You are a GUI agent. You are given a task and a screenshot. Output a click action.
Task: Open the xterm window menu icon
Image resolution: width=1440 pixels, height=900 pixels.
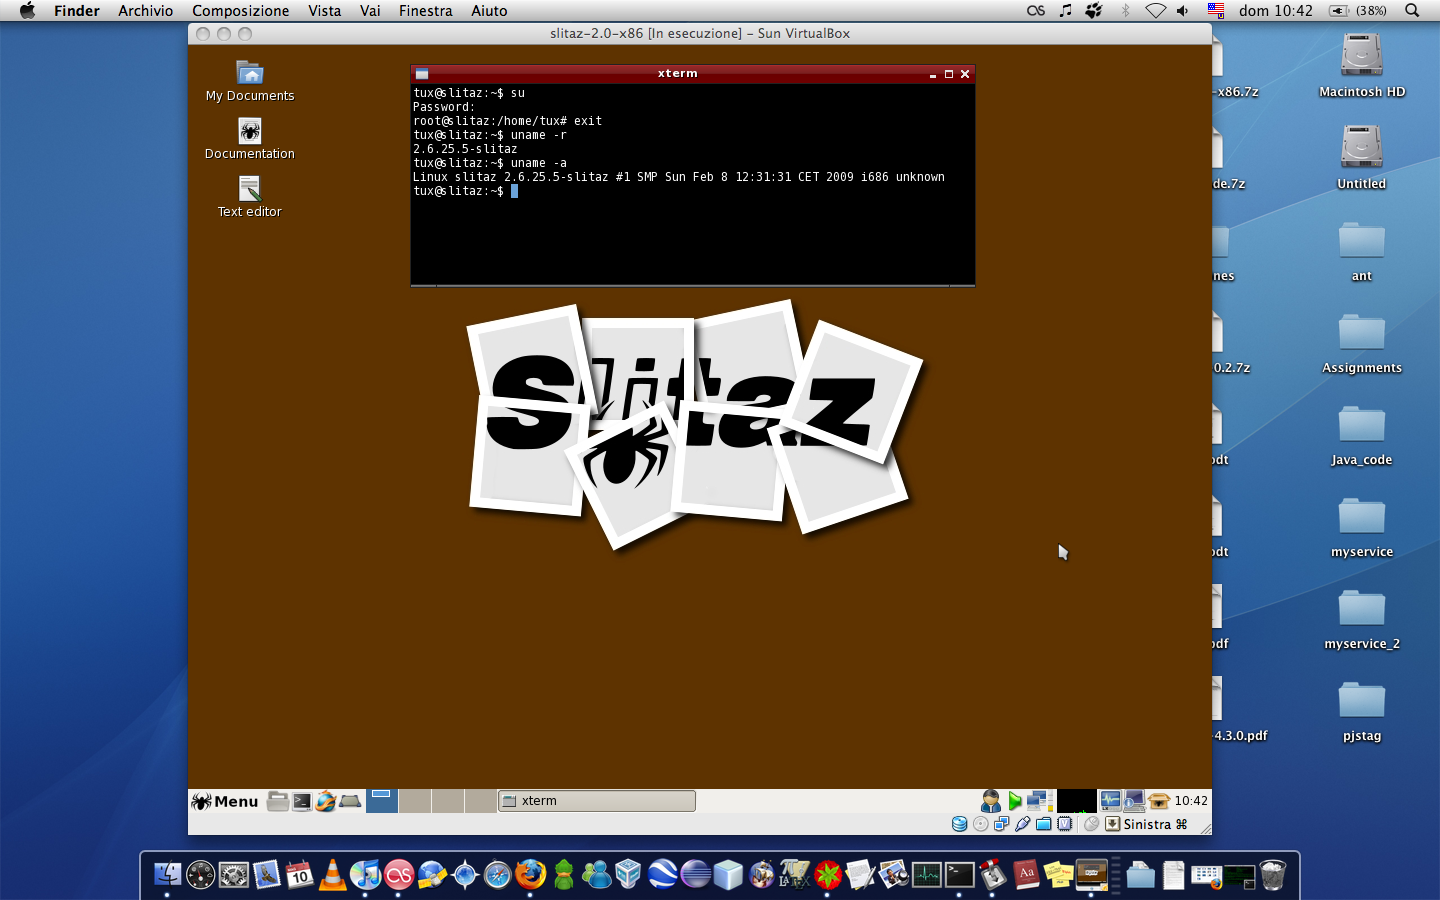click(x=422, y=74)
